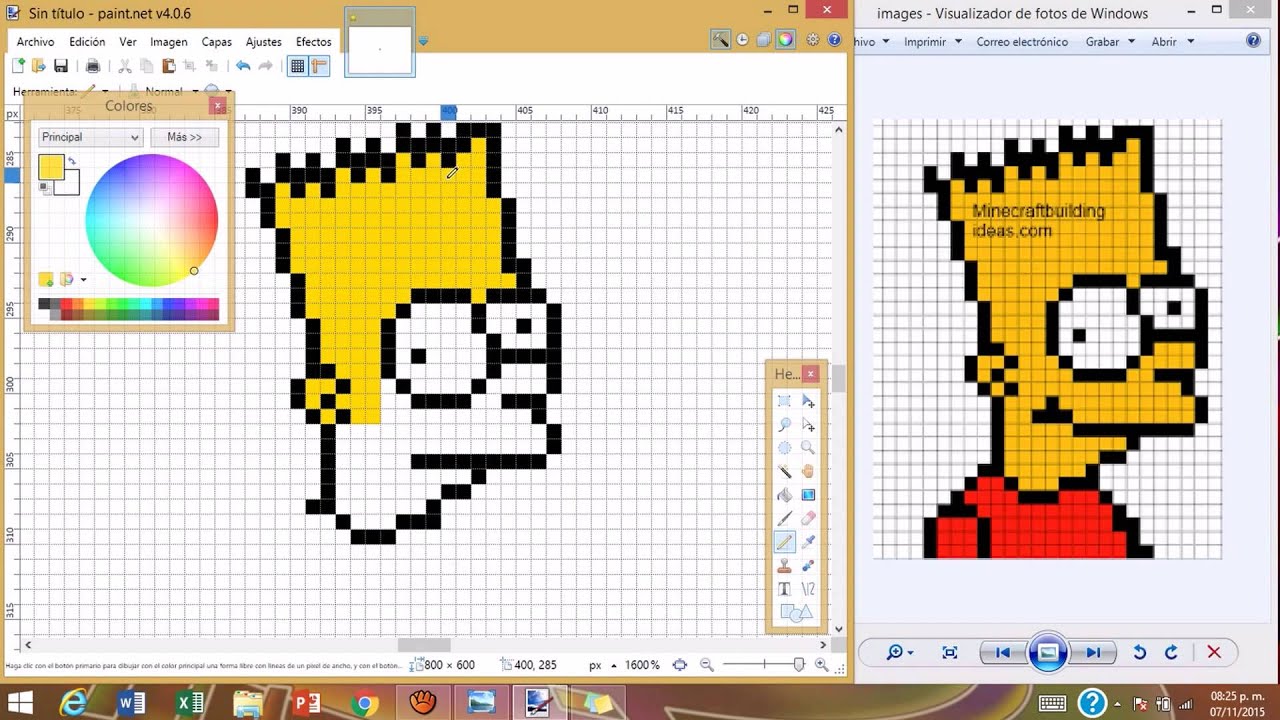Open the Archivo menu

(35, 42)
